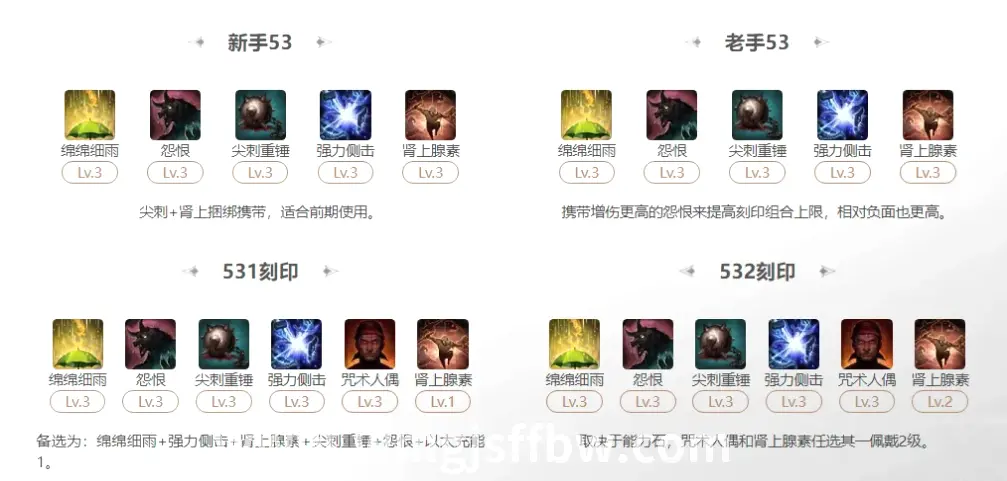1007x481 pixels.
Task: Select 强力侧击 icon under 老手53
Action: 843,115
